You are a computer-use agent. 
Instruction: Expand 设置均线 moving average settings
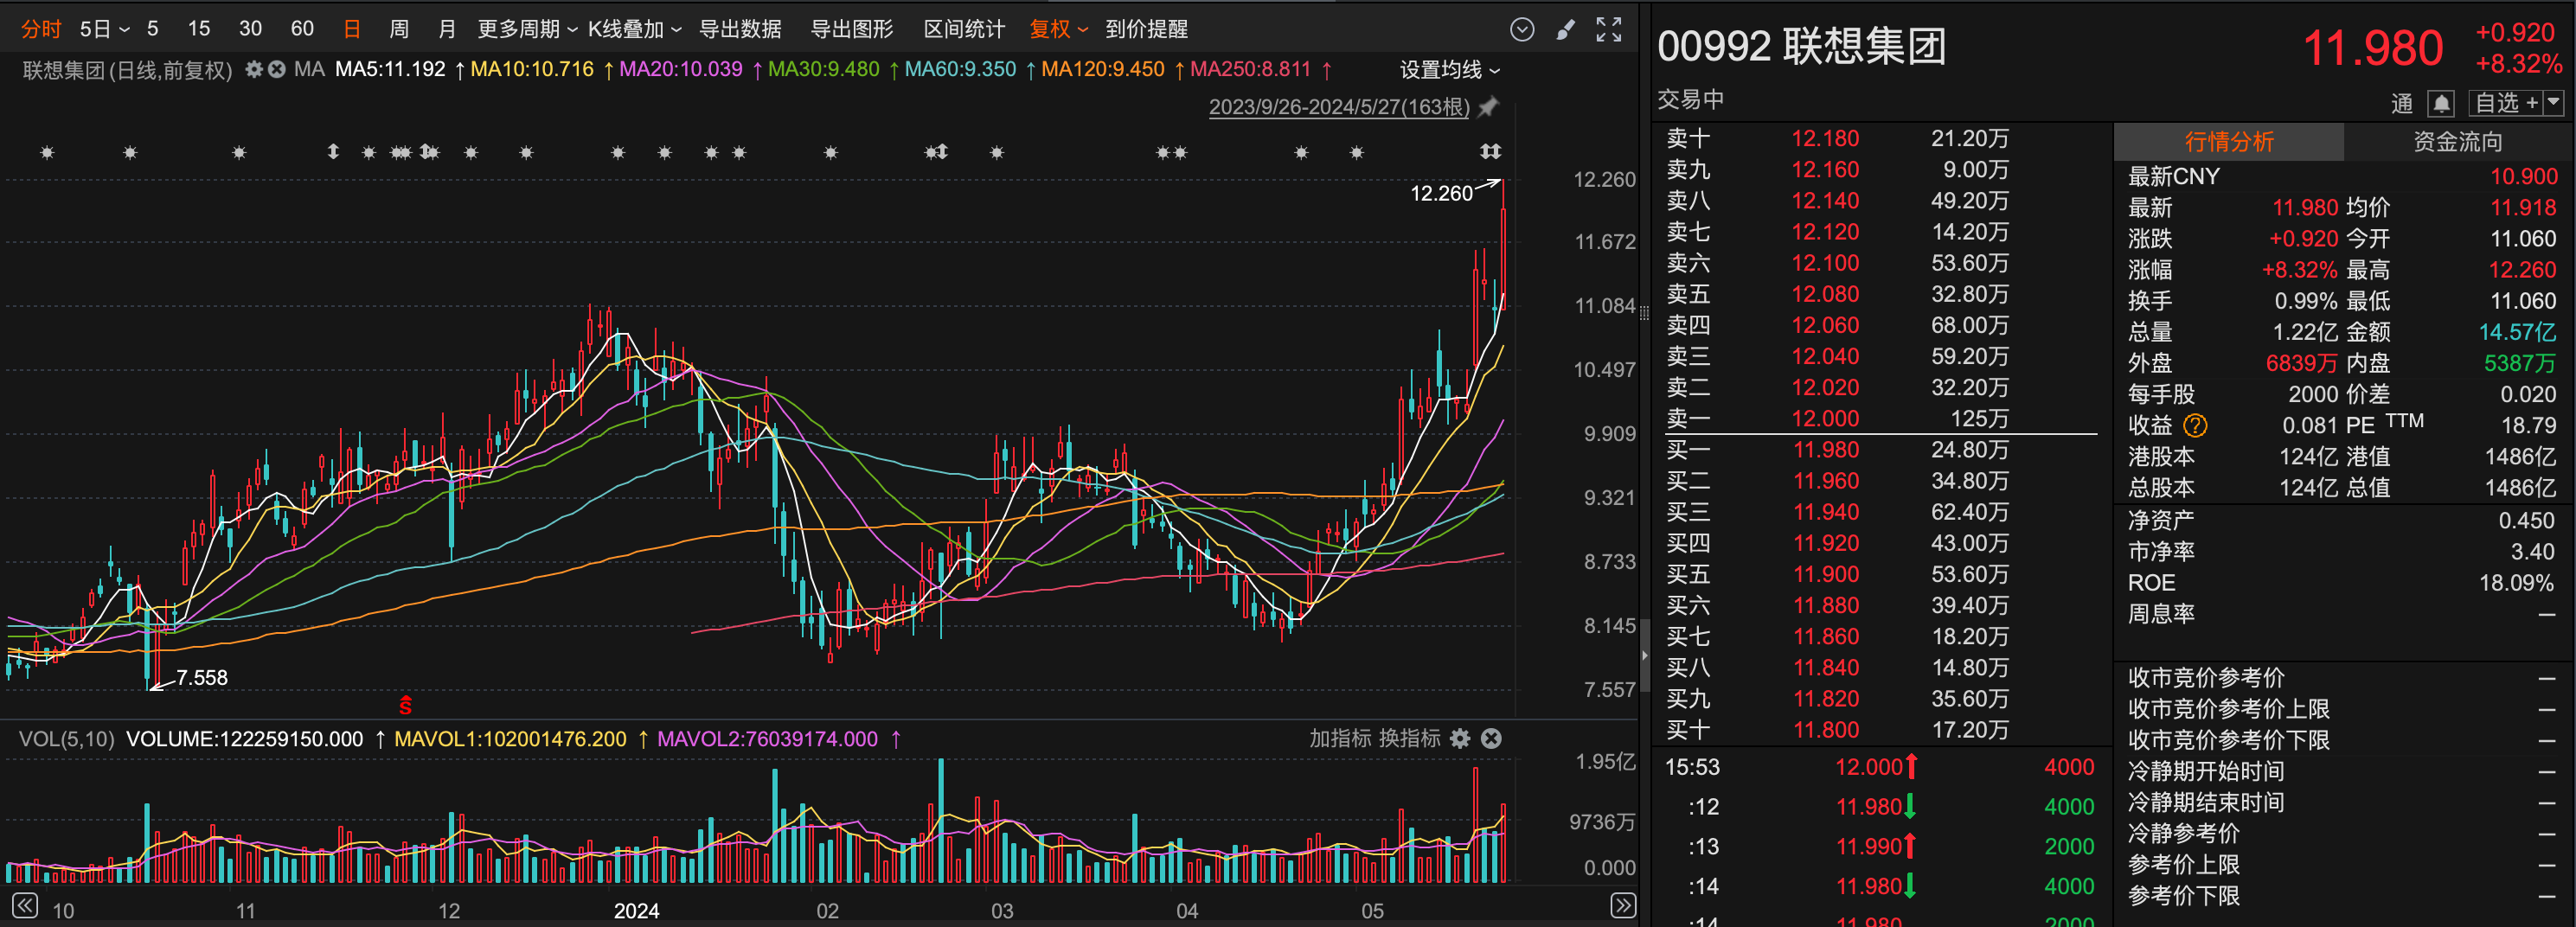pos(1449,70)
